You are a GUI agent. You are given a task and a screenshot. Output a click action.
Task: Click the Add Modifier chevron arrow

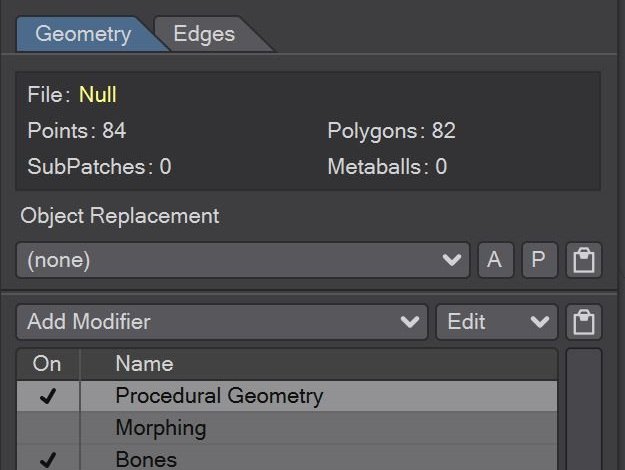click(x=410, y=322)
